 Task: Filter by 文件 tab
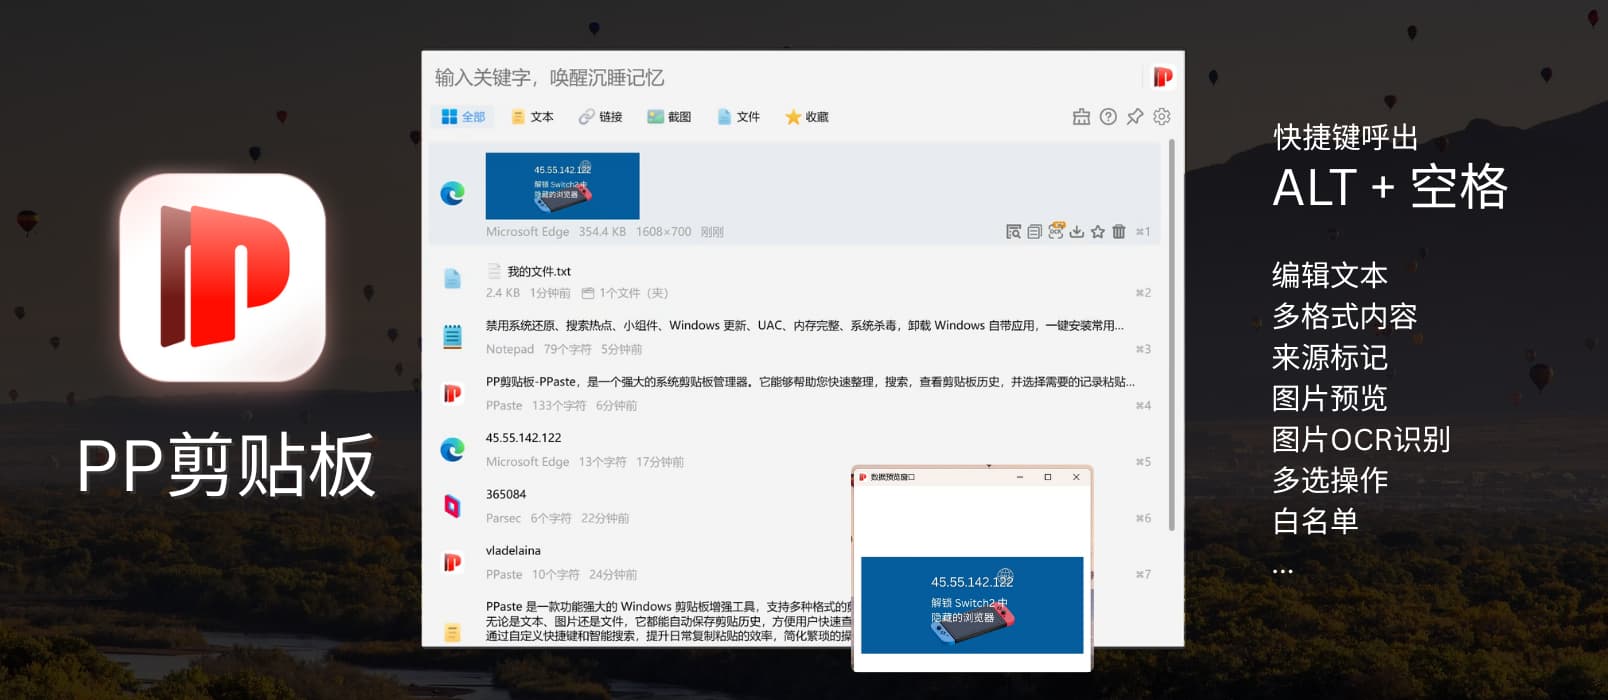click(738, 117)
